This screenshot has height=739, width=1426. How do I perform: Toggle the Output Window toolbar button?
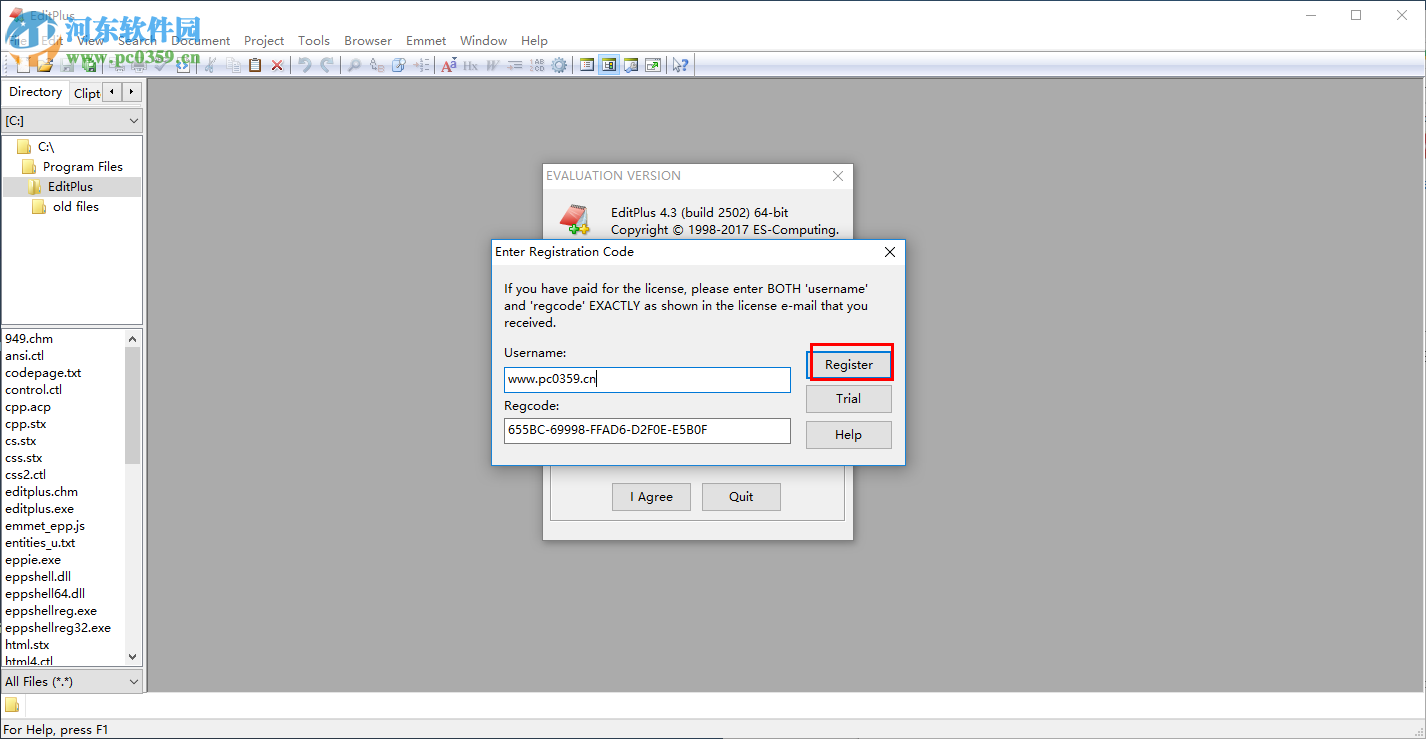[631, 65]
